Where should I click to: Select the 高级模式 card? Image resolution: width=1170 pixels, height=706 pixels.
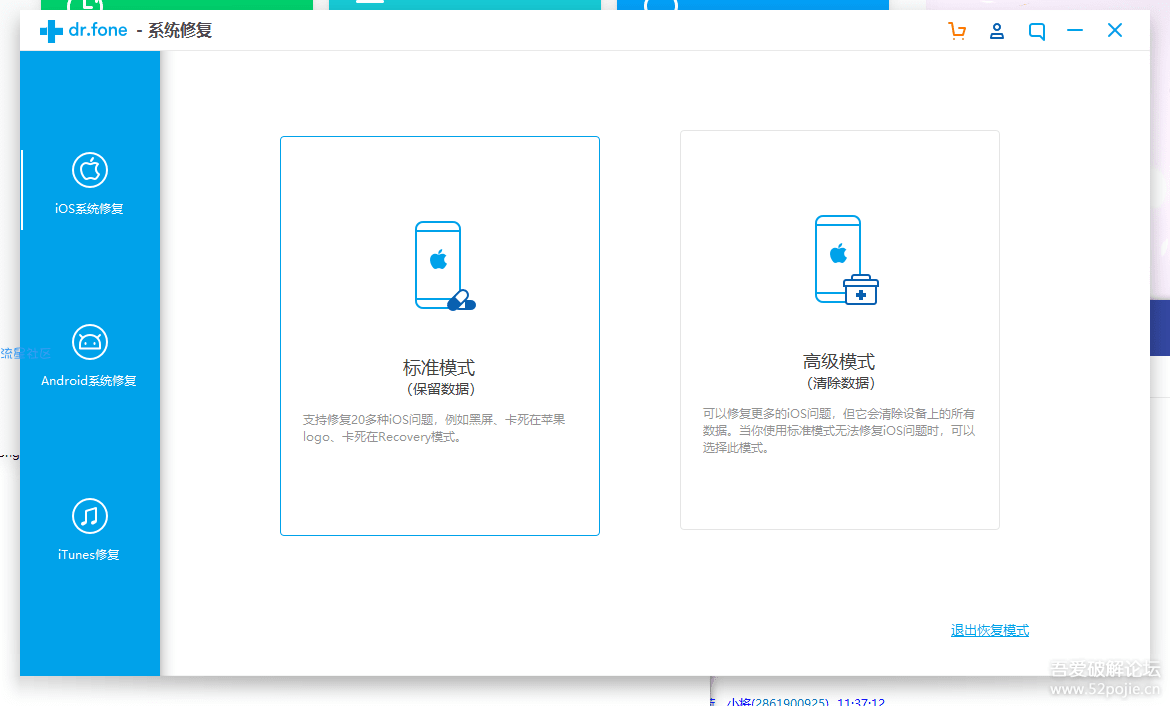pos(839,330)
